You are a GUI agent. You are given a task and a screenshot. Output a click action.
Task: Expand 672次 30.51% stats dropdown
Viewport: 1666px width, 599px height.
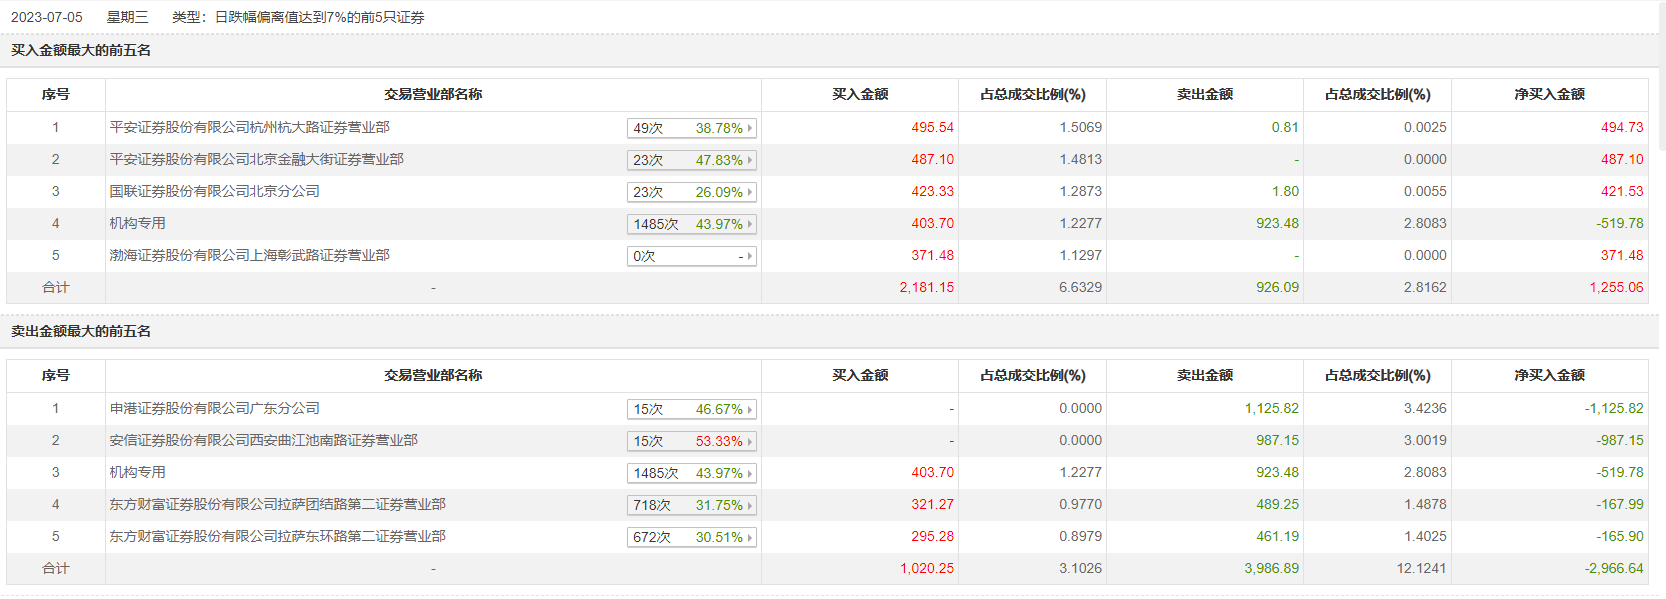coord(691,537)
